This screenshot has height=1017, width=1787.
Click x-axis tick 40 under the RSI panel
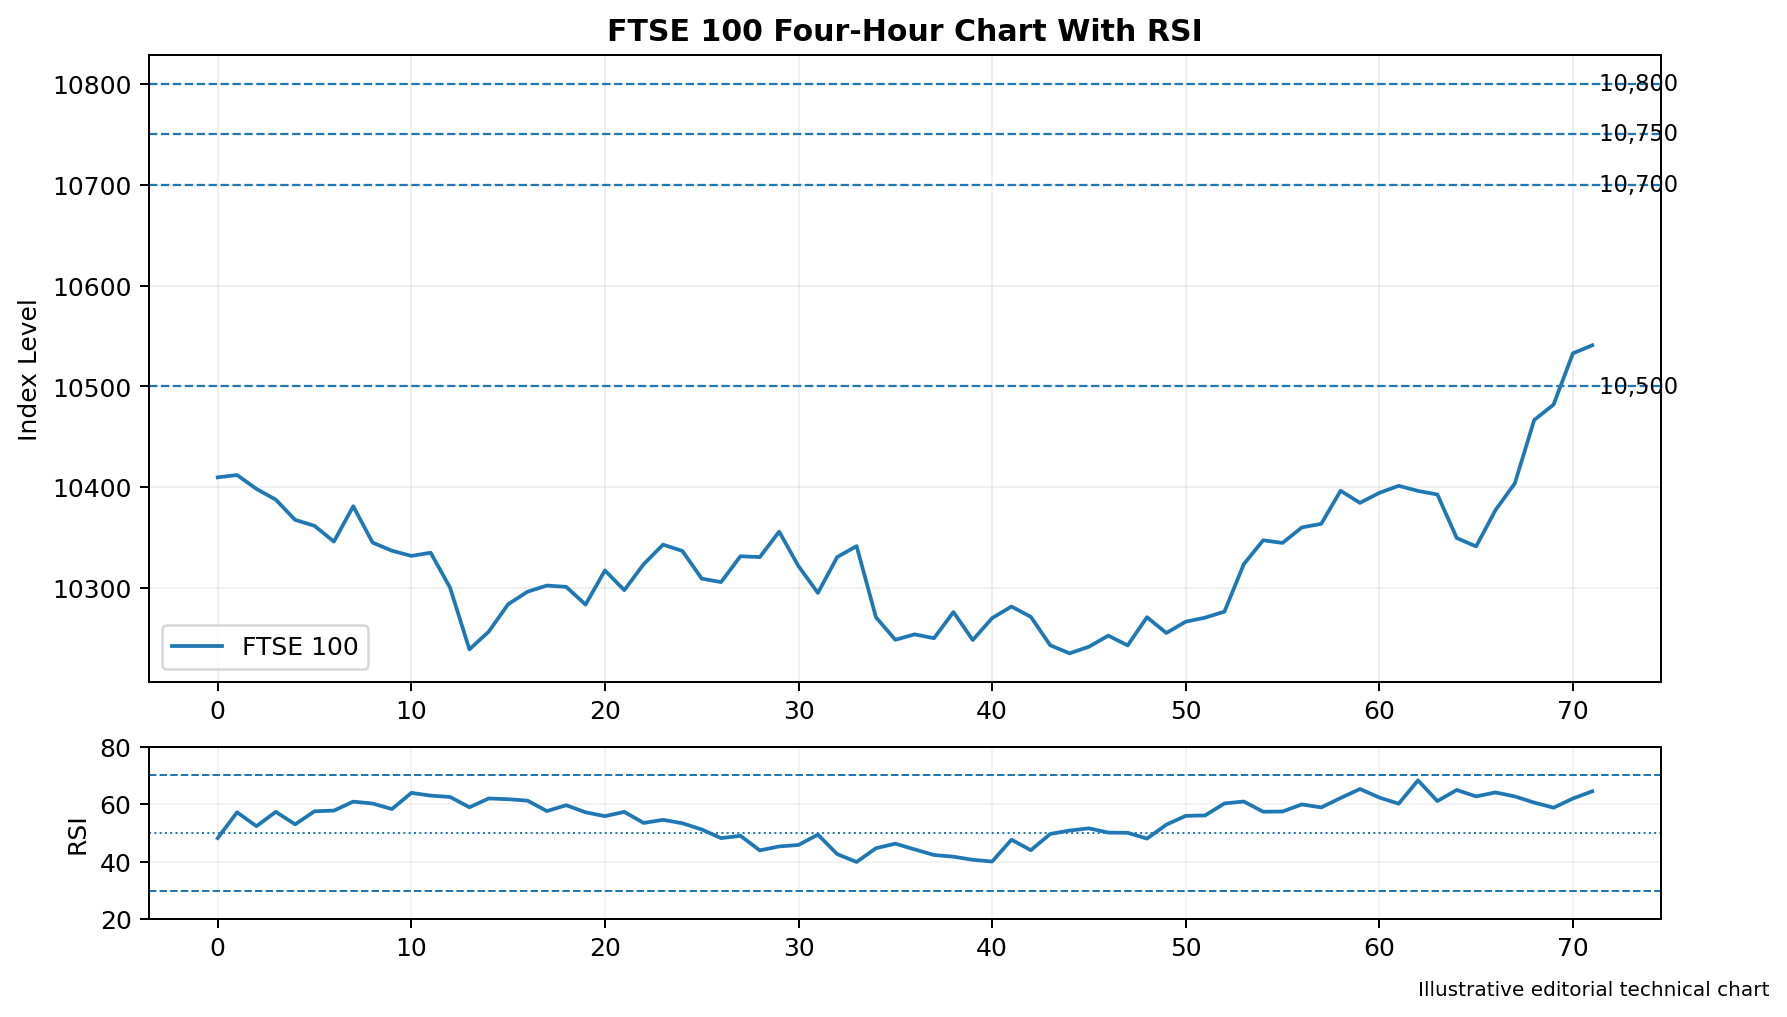click(991, 947)
